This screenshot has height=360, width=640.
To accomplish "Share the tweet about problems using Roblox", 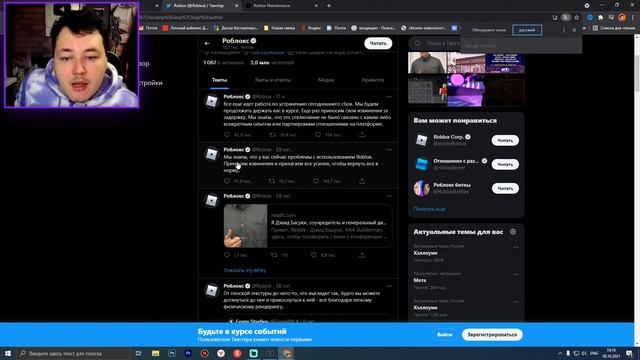I will 362,181.
